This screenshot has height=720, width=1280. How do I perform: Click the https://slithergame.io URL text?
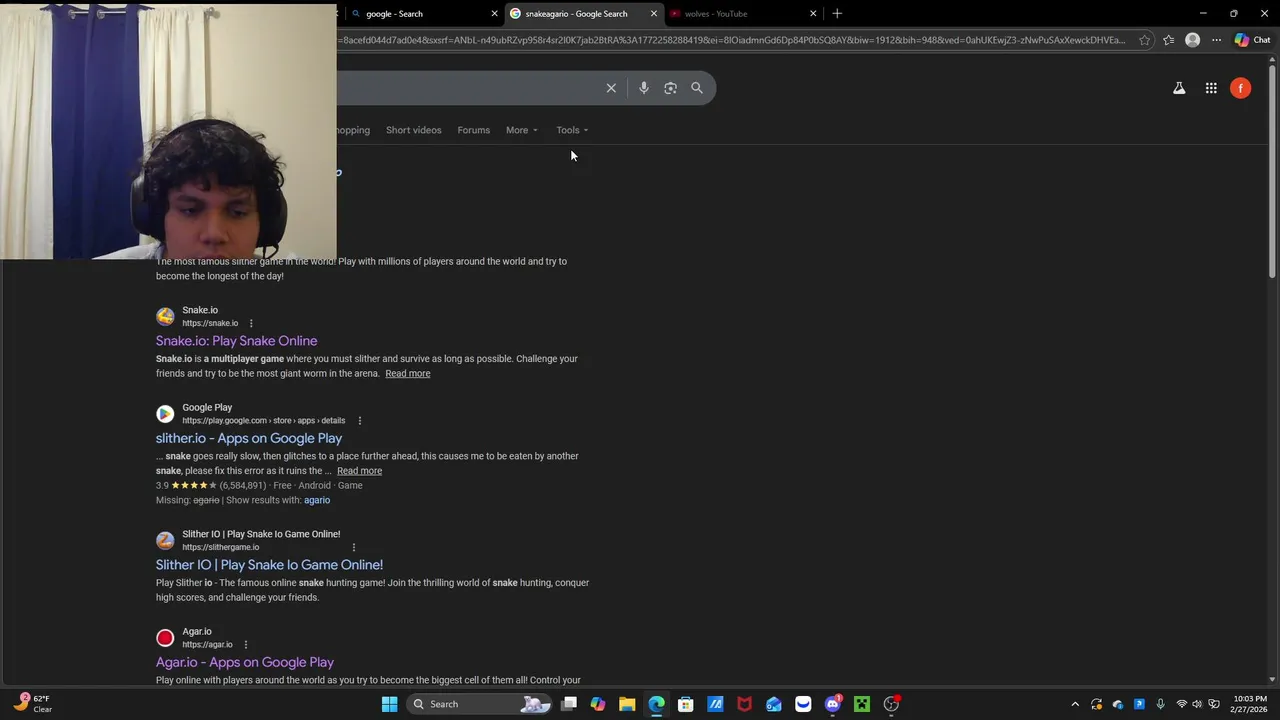point(220,547)
